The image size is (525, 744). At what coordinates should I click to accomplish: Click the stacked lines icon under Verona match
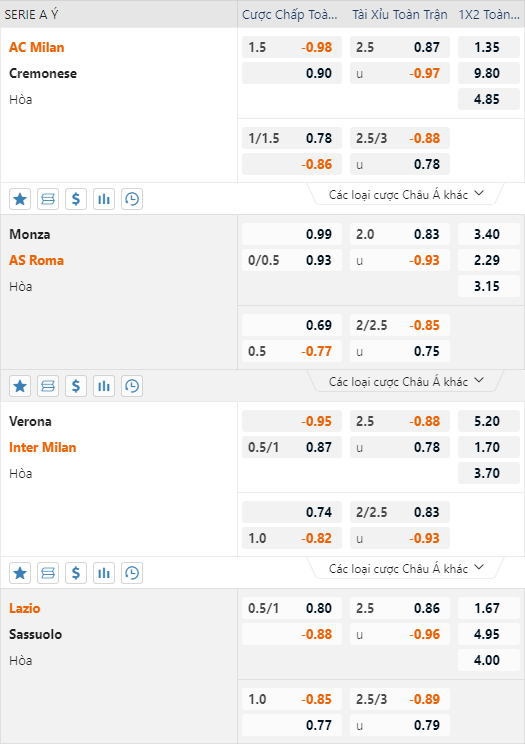tap(48, 573)
